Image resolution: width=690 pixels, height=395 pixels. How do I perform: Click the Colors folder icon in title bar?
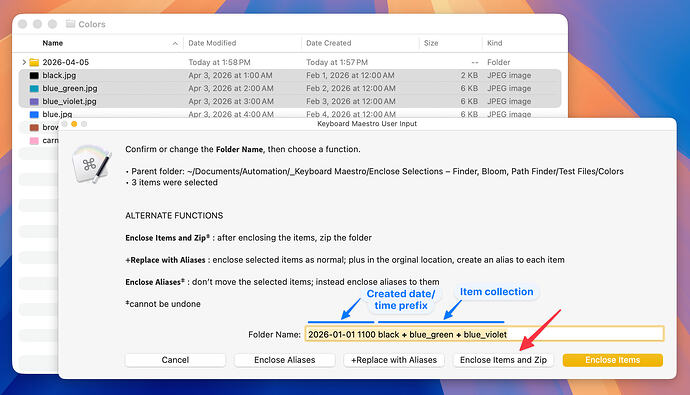coord(70,24)
